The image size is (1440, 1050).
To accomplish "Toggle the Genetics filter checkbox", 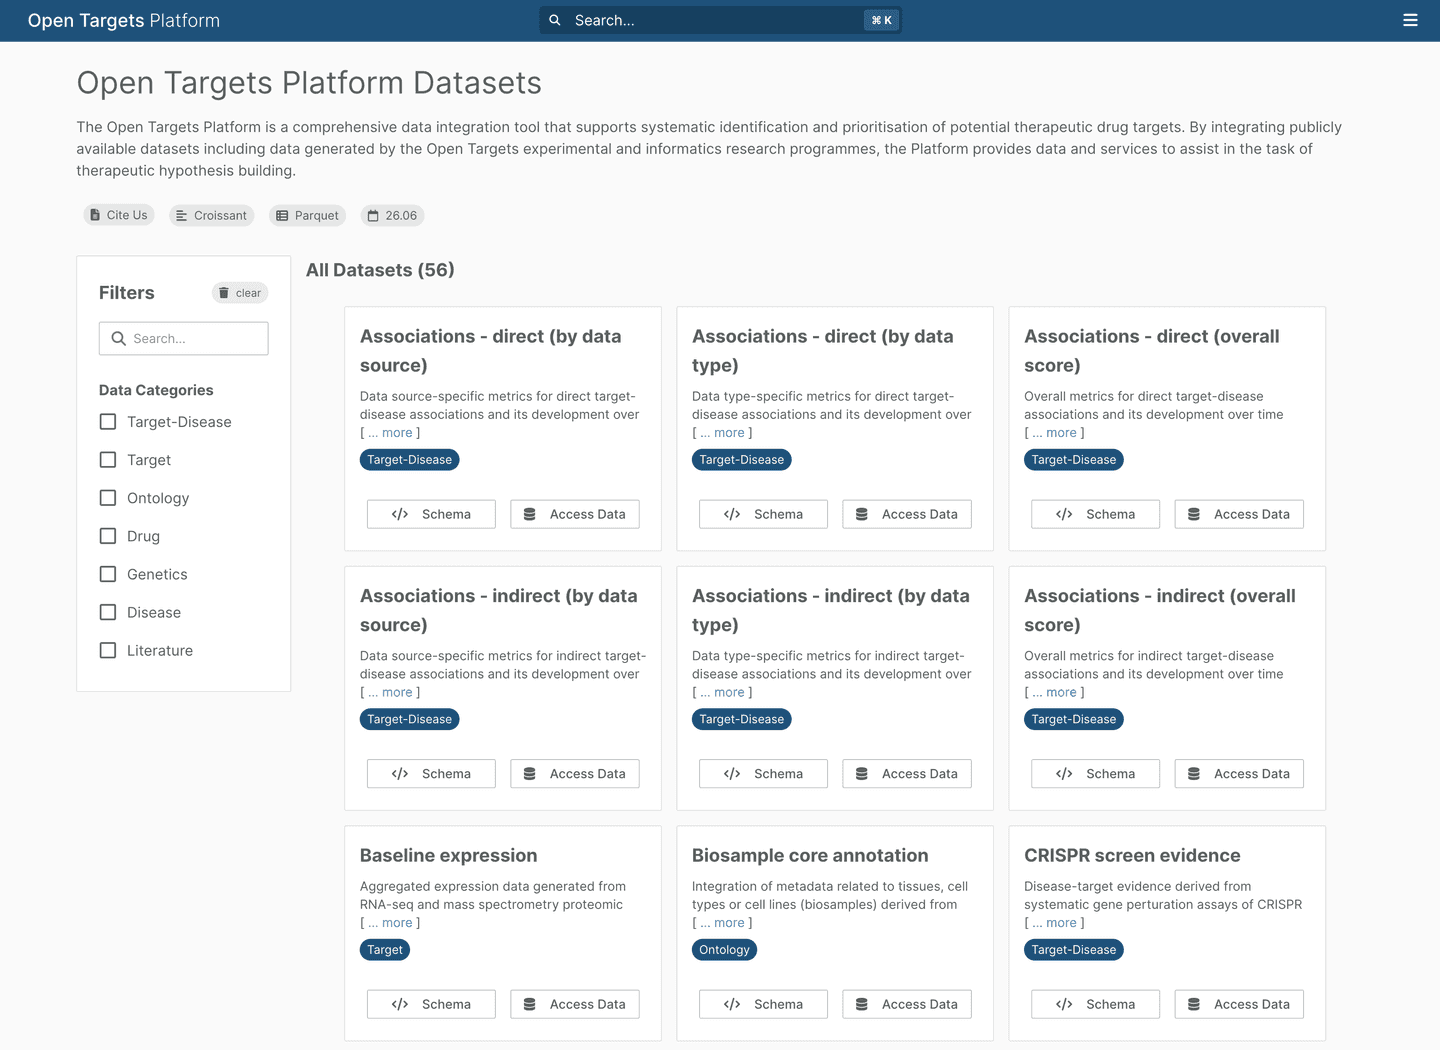I will tap(108, 574).
